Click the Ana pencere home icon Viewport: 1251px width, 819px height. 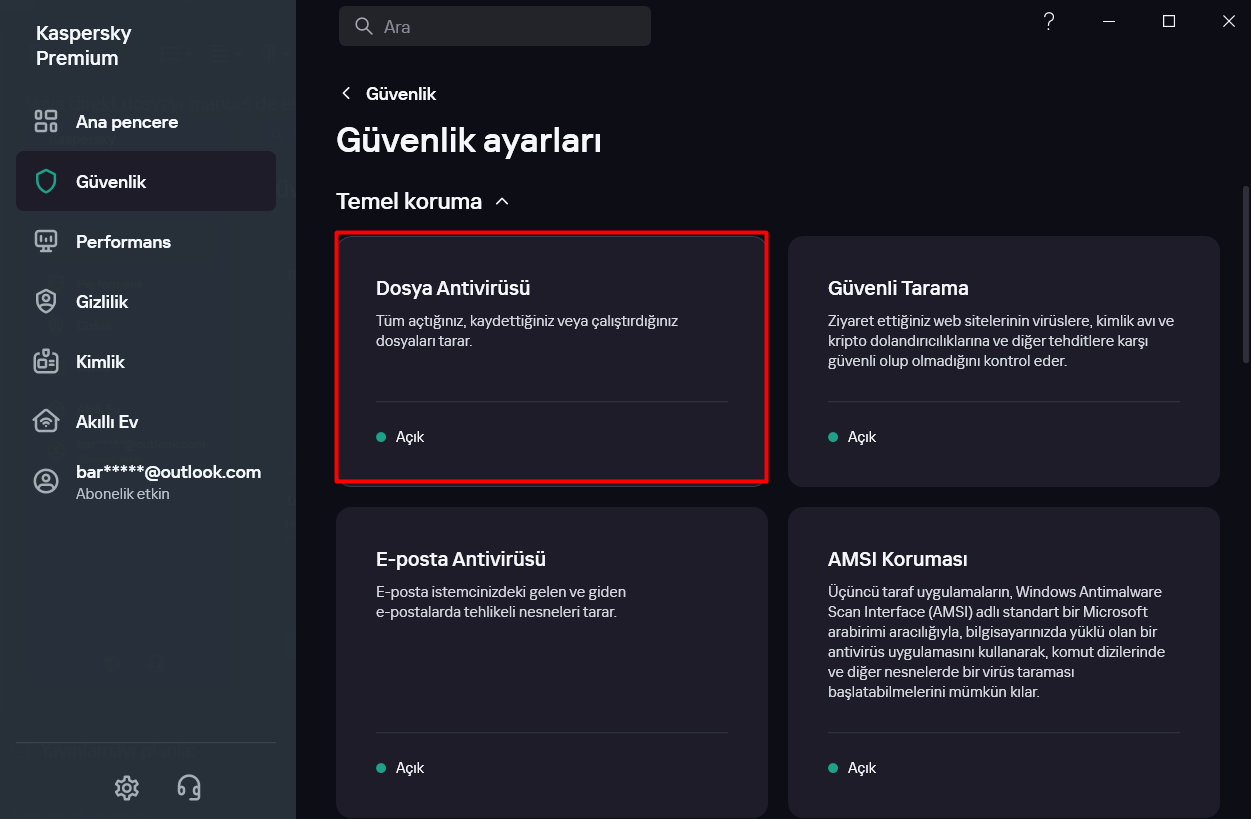(46, 122)
